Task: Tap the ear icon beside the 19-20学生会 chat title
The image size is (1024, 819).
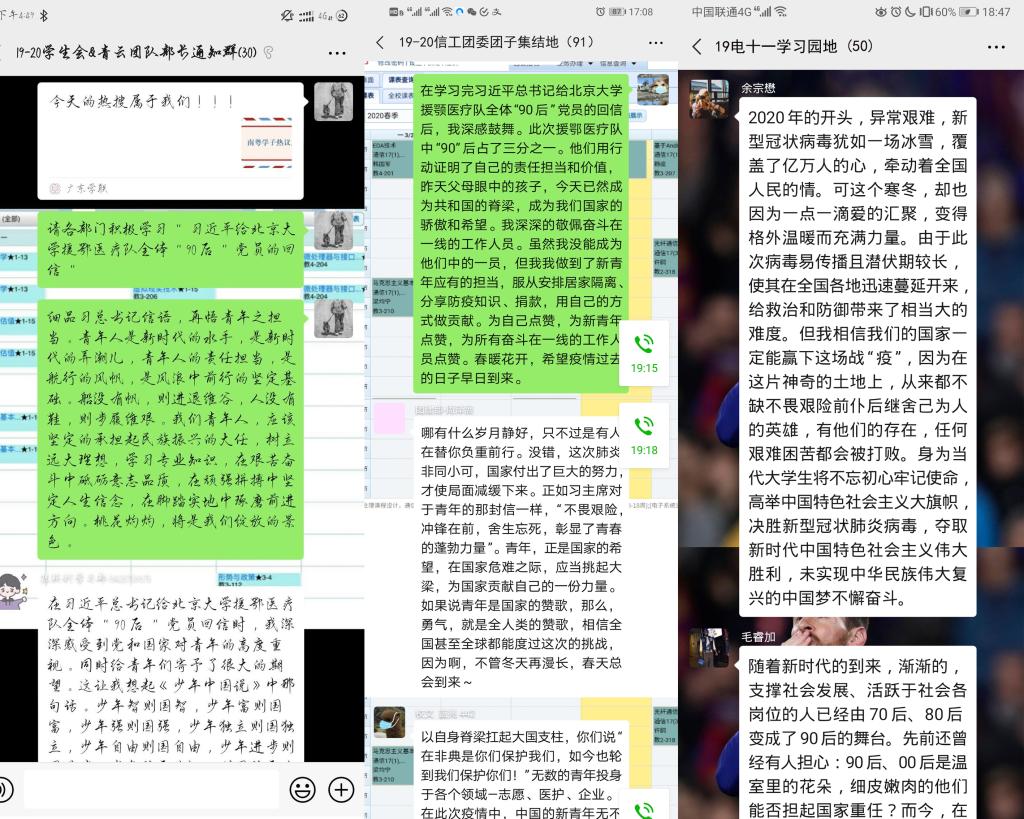Action: click(x=268, y=52)
